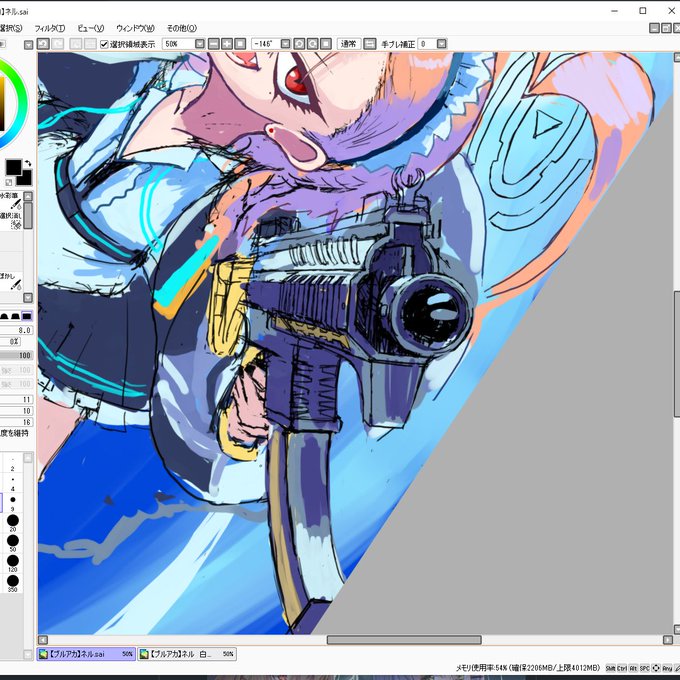Click the brush size 8.0 field

[x=16, y=330]
